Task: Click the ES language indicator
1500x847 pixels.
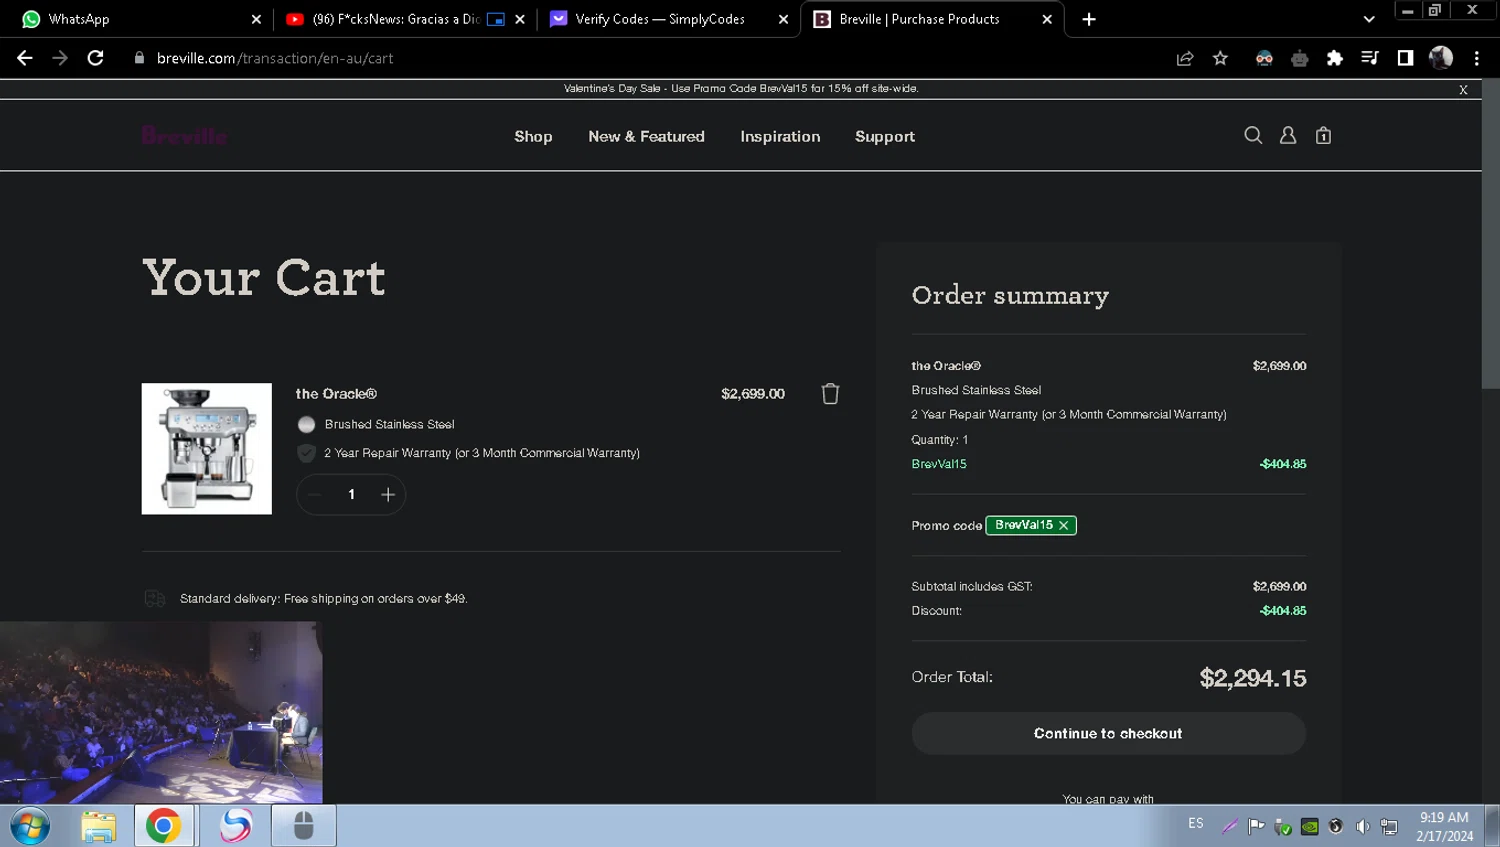Action: point(1196,824)
